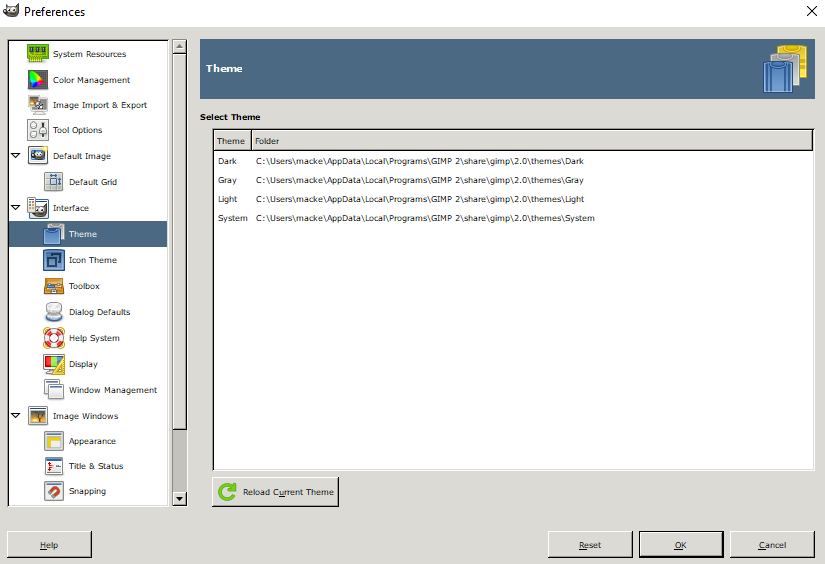The height and width of the screenshot is (564, 825).
Task: Click the Default Grid icon
Action: tap(54, 182)
